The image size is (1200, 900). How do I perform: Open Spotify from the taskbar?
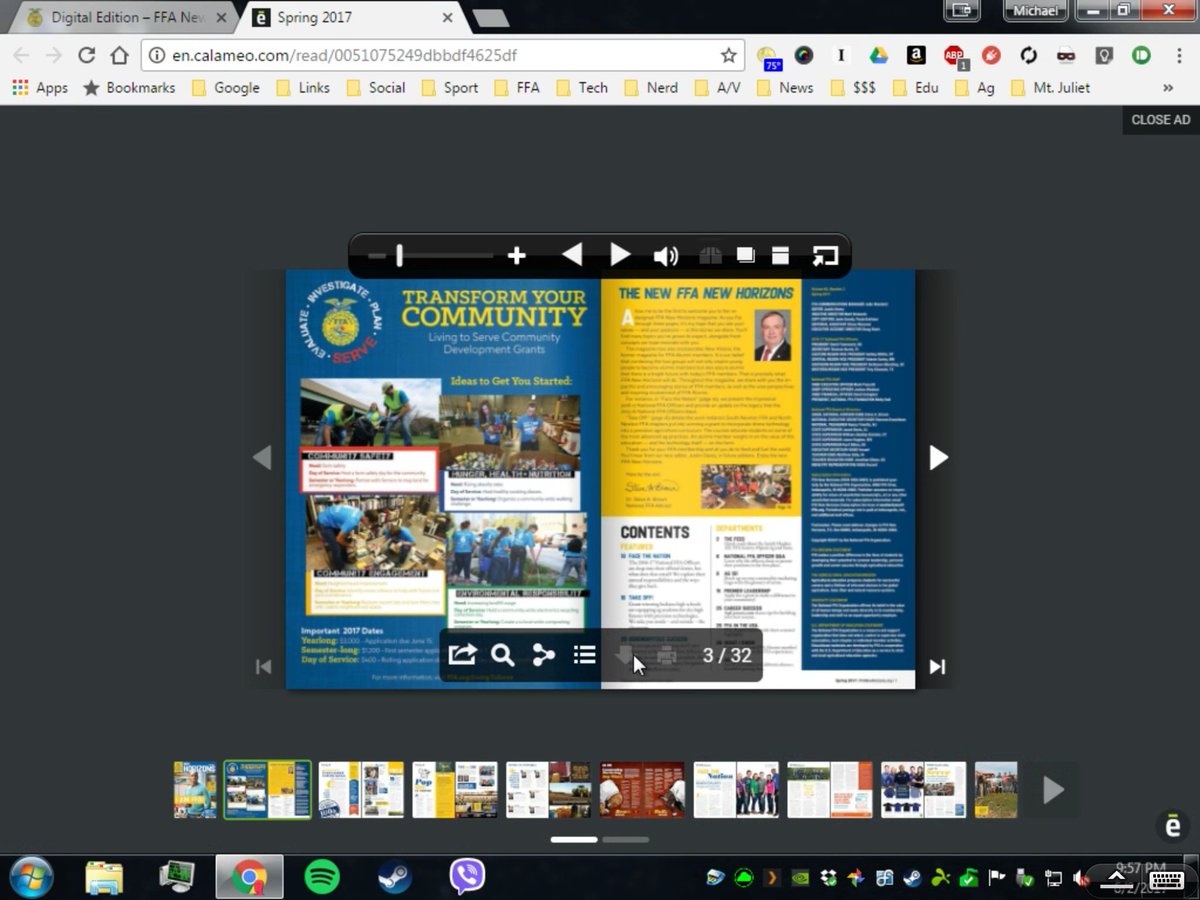point(321,877)
